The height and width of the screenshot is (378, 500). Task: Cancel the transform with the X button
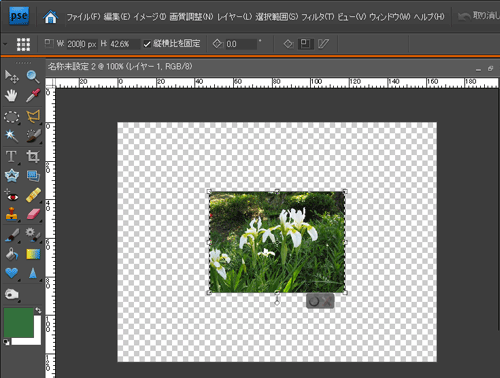click(x=327, y=302)
